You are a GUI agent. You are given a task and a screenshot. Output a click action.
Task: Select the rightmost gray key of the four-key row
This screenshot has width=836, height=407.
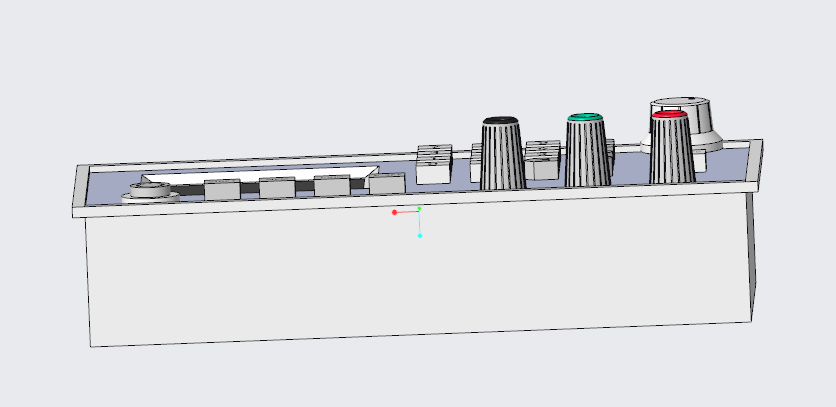click(x=388, y=183)
